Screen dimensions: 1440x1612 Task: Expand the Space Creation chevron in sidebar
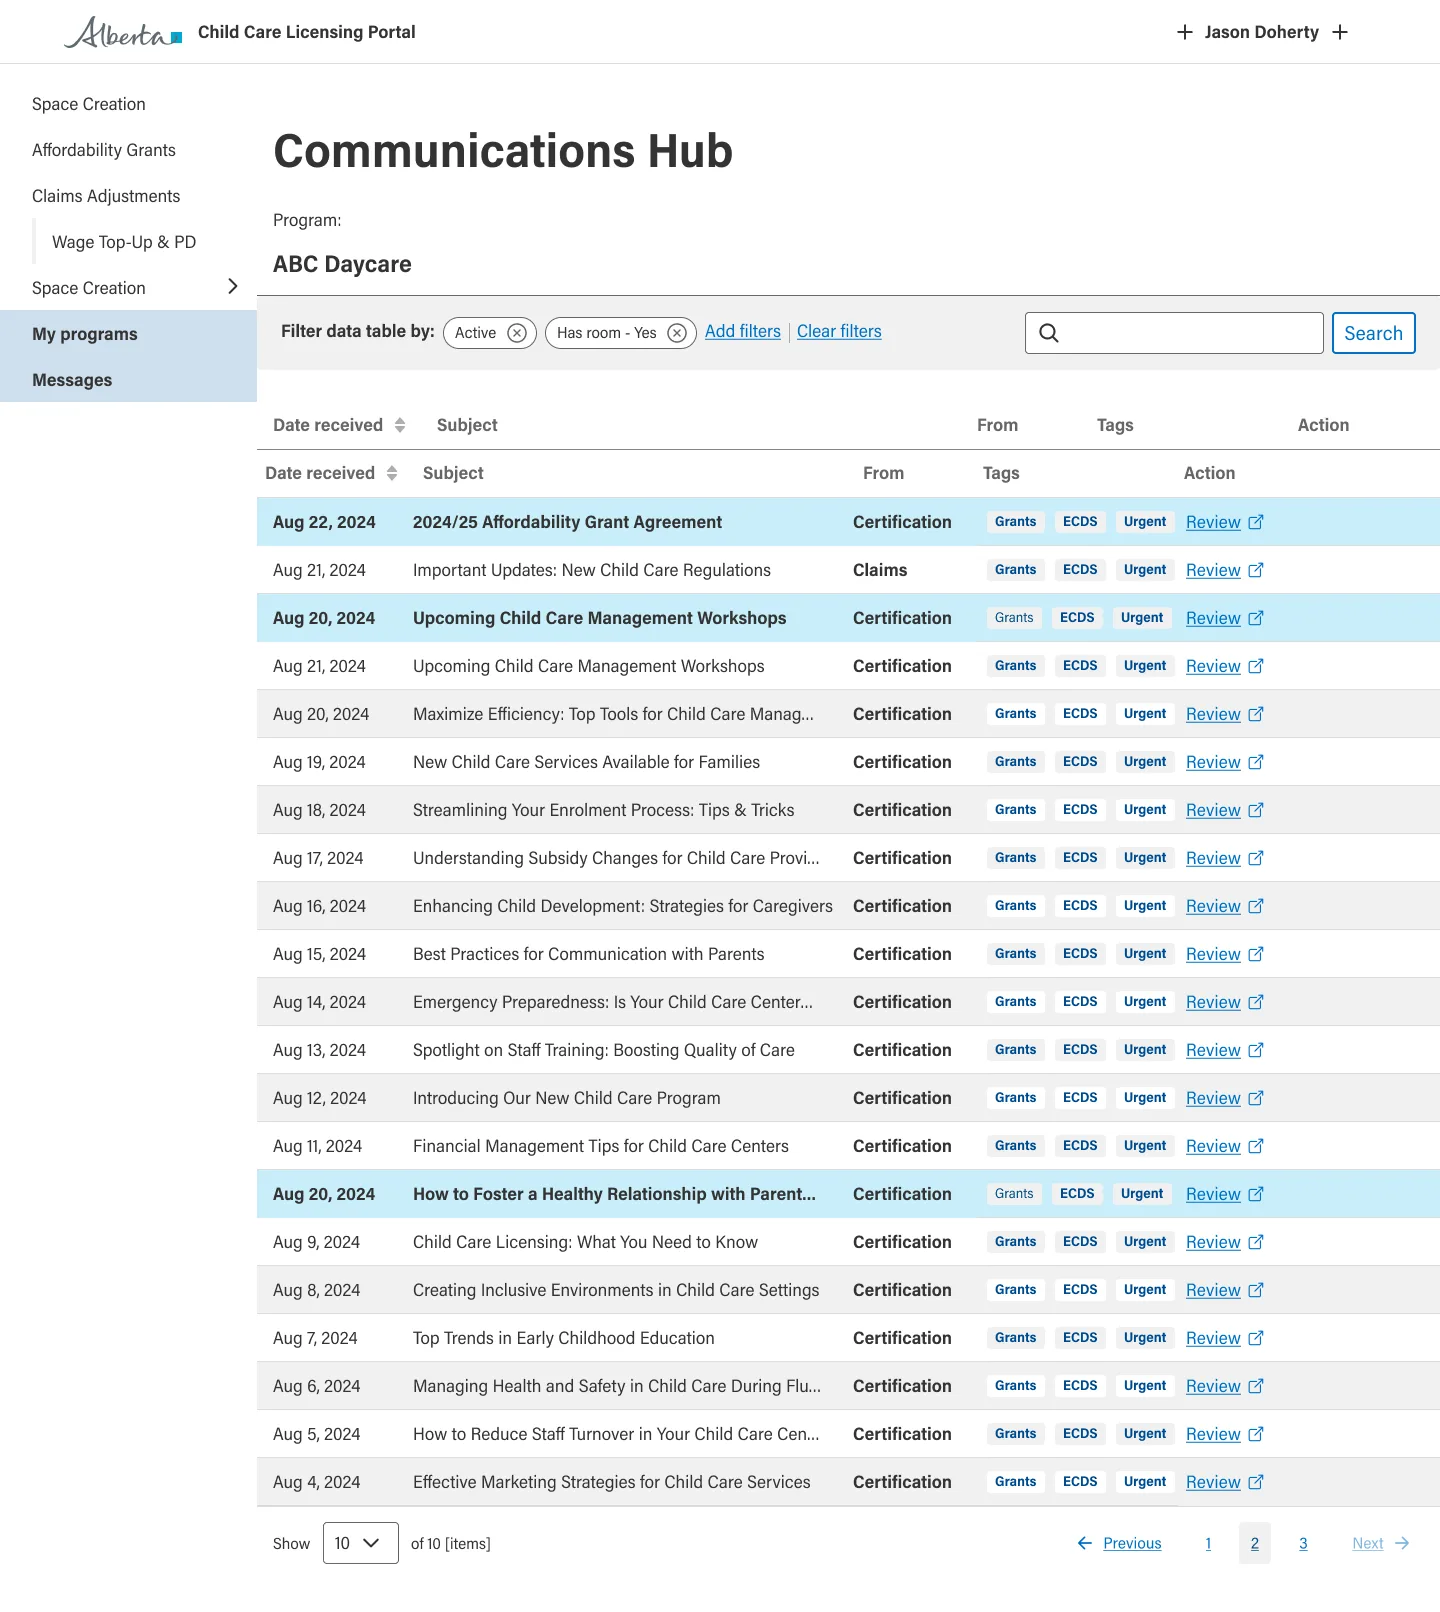[233, 287]
